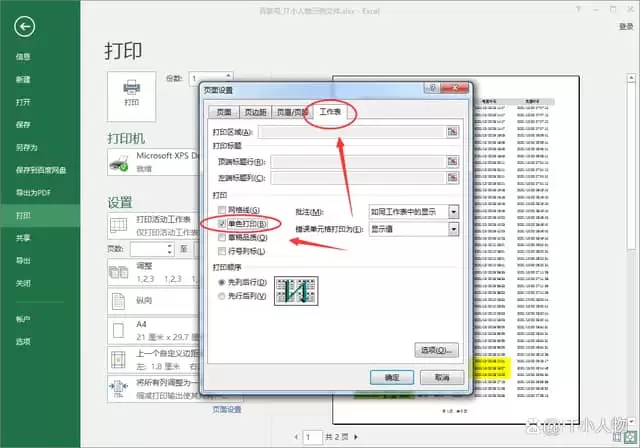Switch to the 页边距 tab
Image resolution: width=640 pixels, height=448 pixels.
pos(256,112)
